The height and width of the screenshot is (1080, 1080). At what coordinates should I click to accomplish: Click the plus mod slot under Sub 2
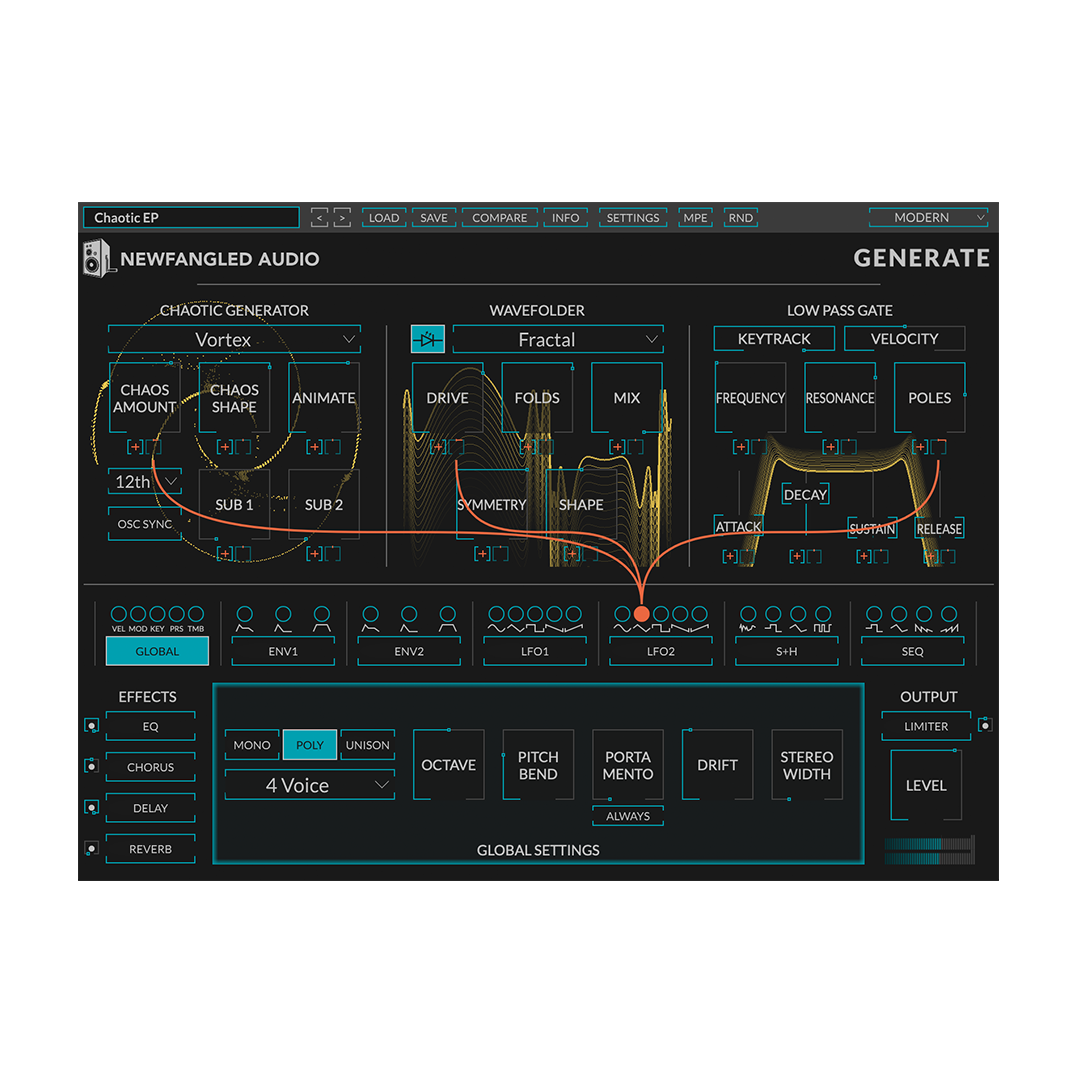314,553
